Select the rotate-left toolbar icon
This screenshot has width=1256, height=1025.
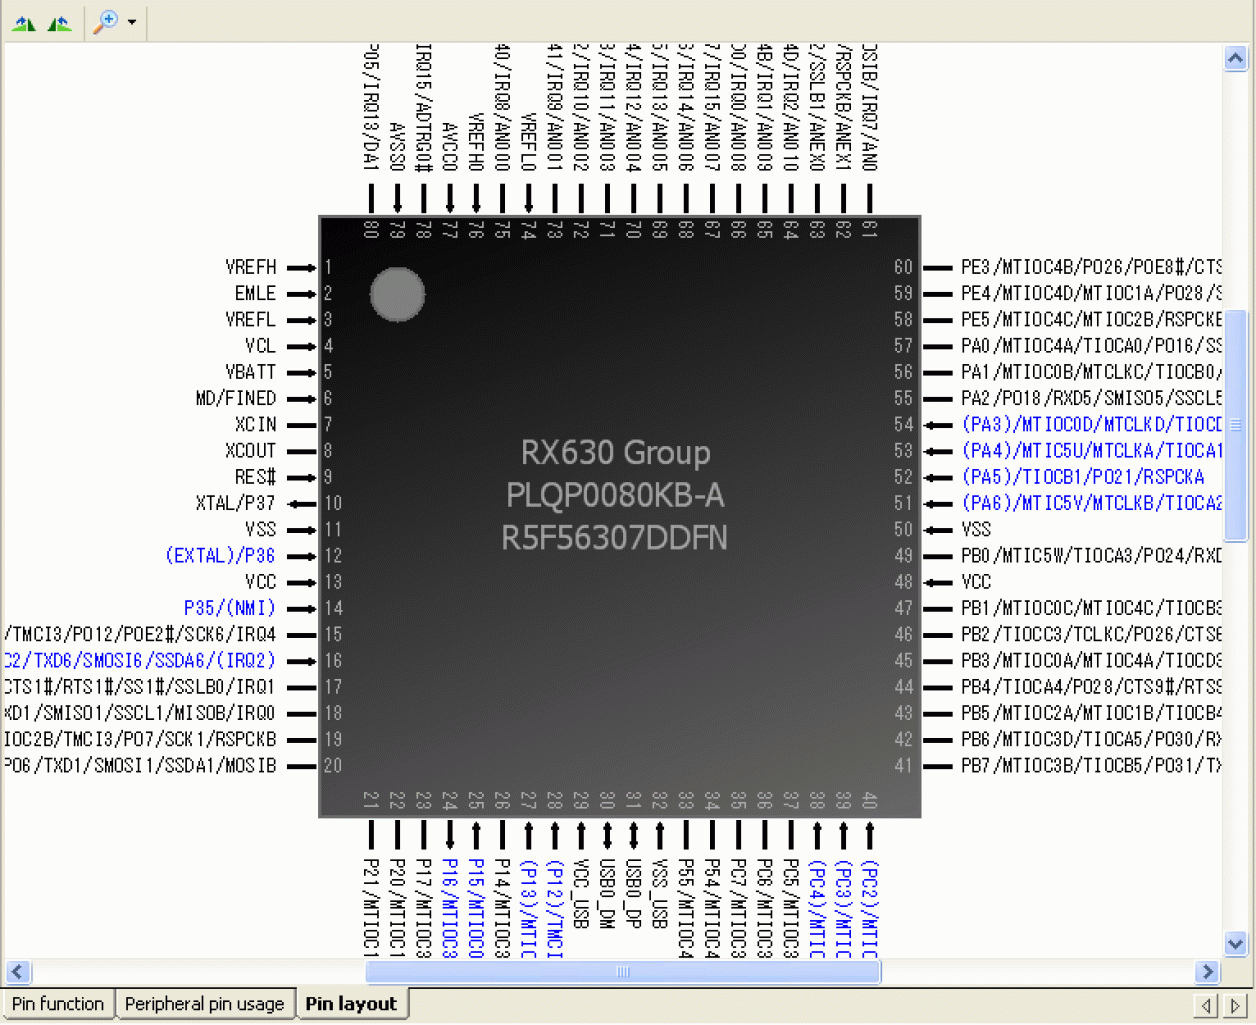[23, 22]
